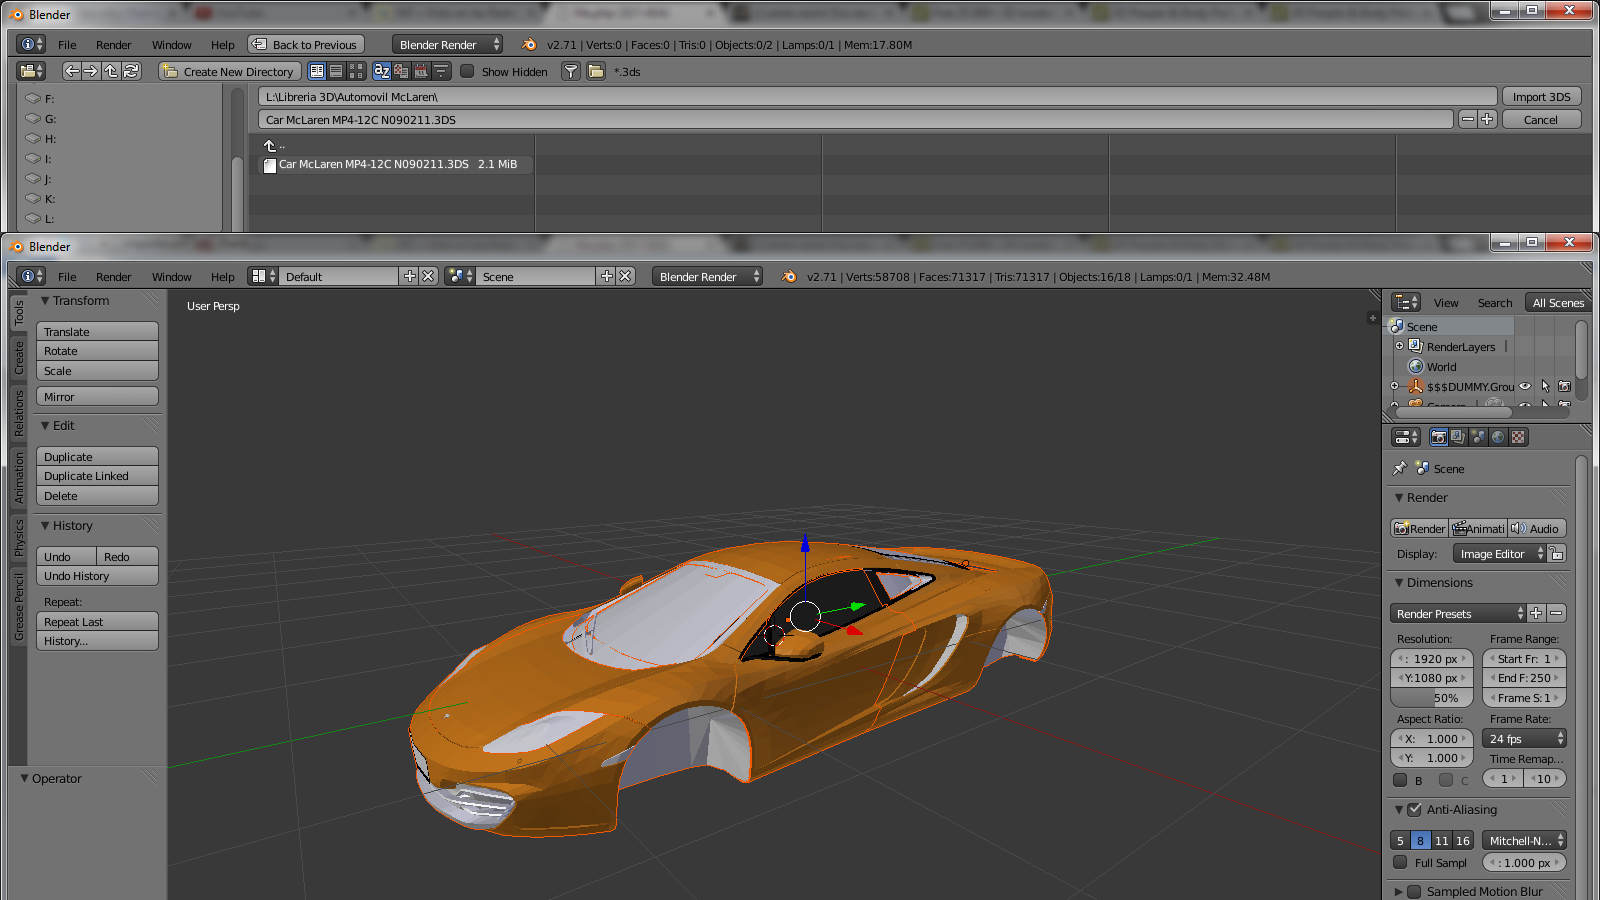The height and width of the screenshot is (900, 1600).
Task: Toggle the Anti-Aliasing checkbox
Action: [x=1414, y=809]
